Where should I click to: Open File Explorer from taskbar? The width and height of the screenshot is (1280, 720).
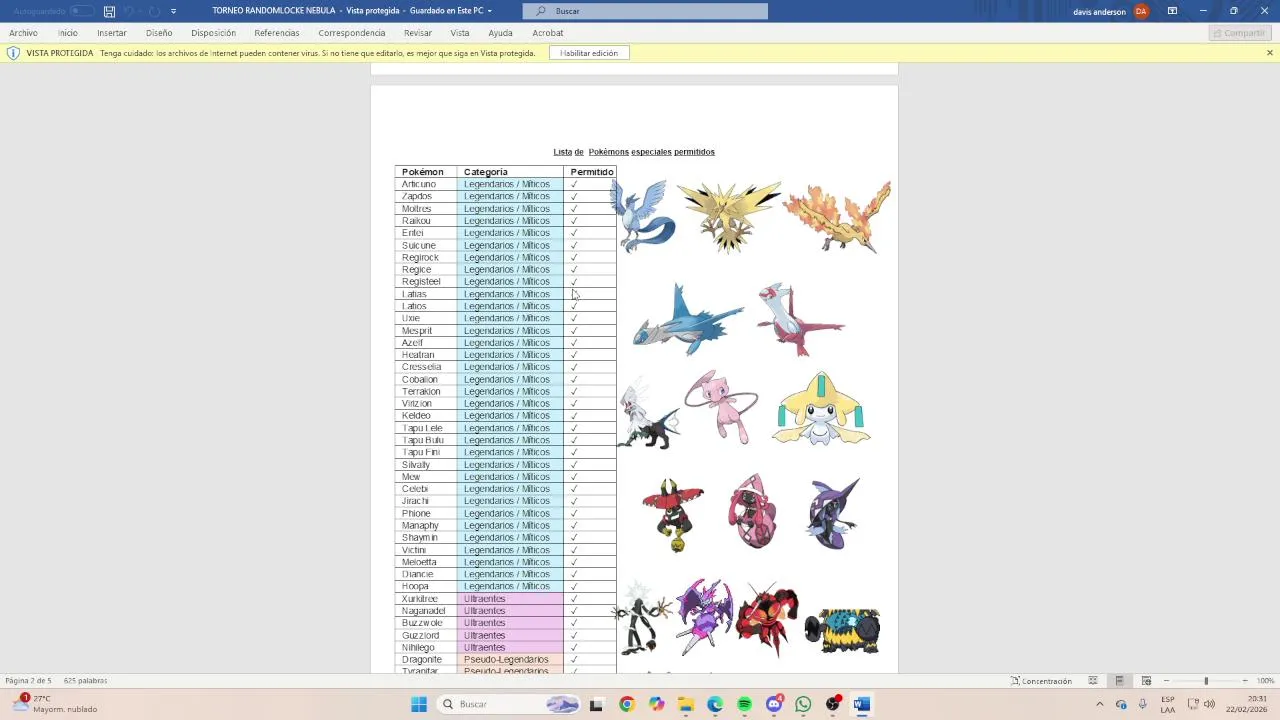685,704
